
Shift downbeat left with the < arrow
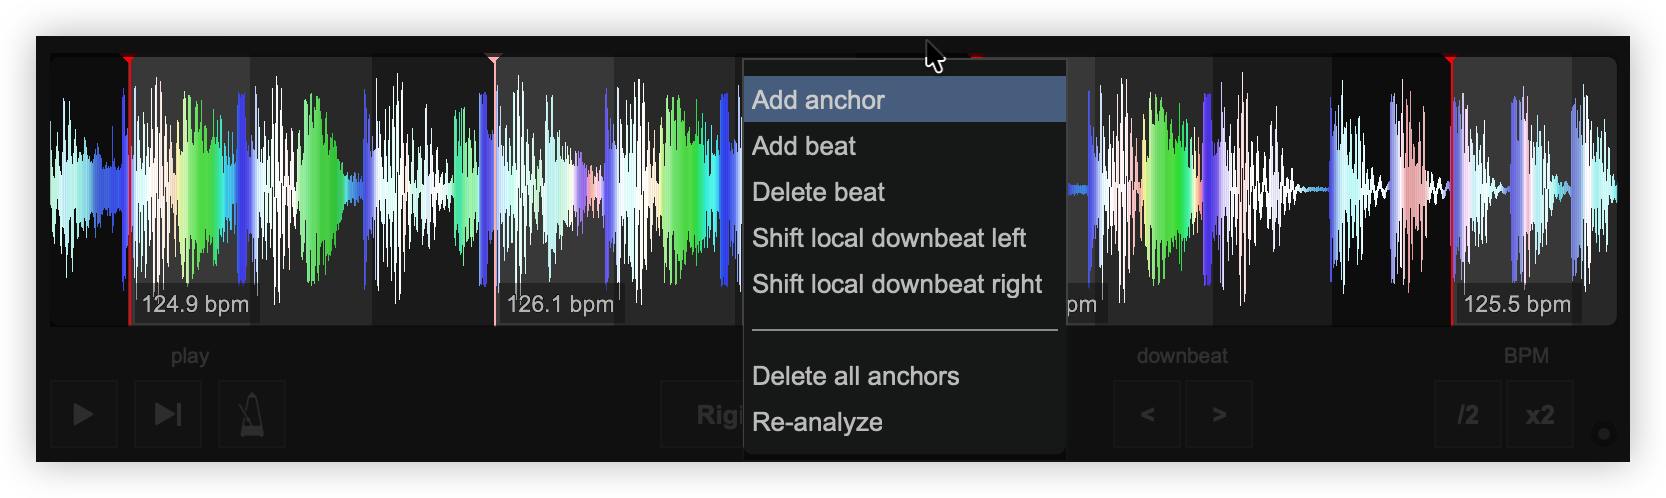(1148, 414)
